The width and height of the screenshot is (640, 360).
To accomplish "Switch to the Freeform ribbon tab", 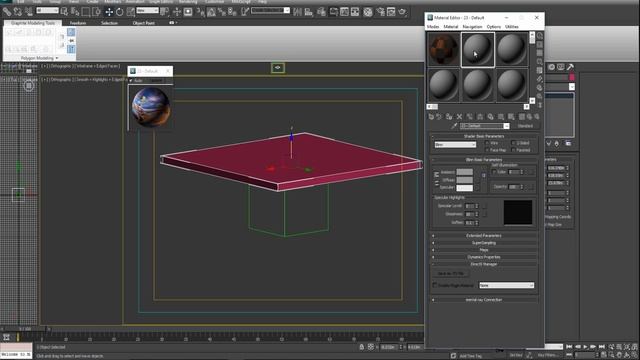I will [x=78, y=23].
